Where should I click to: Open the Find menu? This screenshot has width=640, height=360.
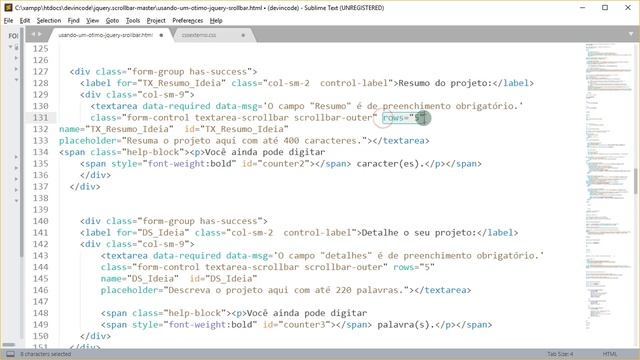click(73, 20)
